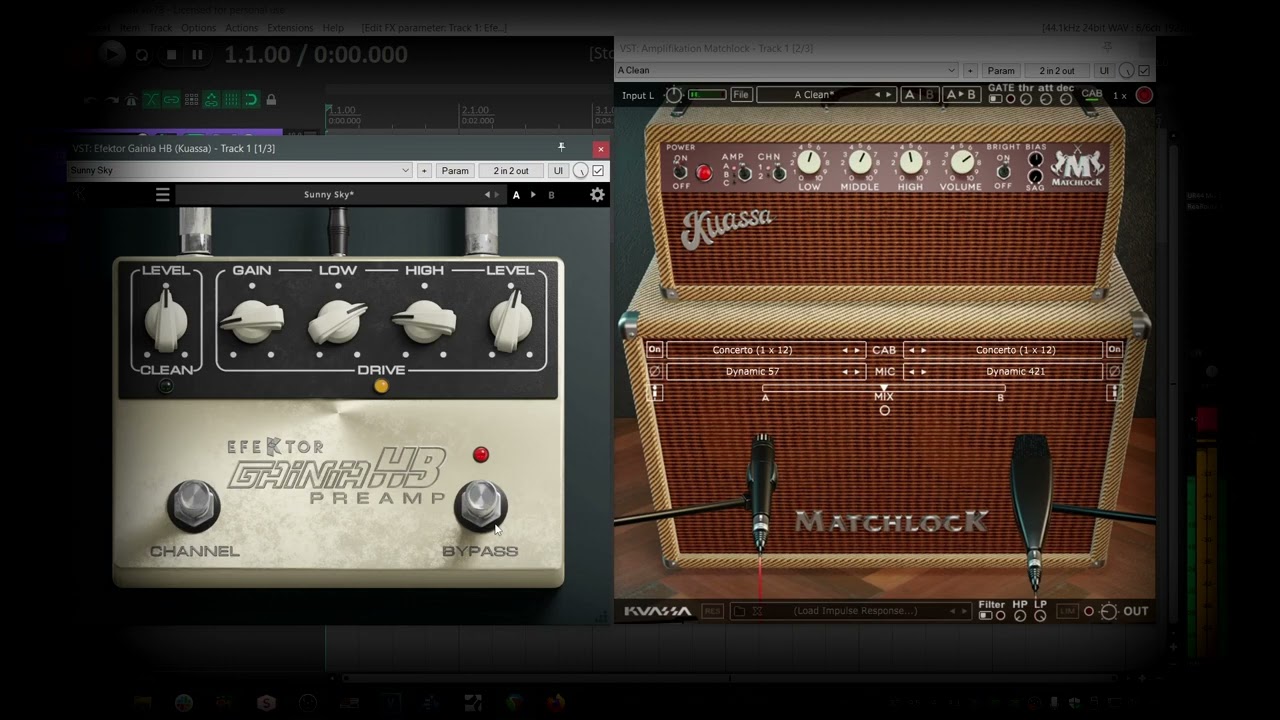1280x720 pixels.
Task: Open the Track menu
Action: (161, 28)
